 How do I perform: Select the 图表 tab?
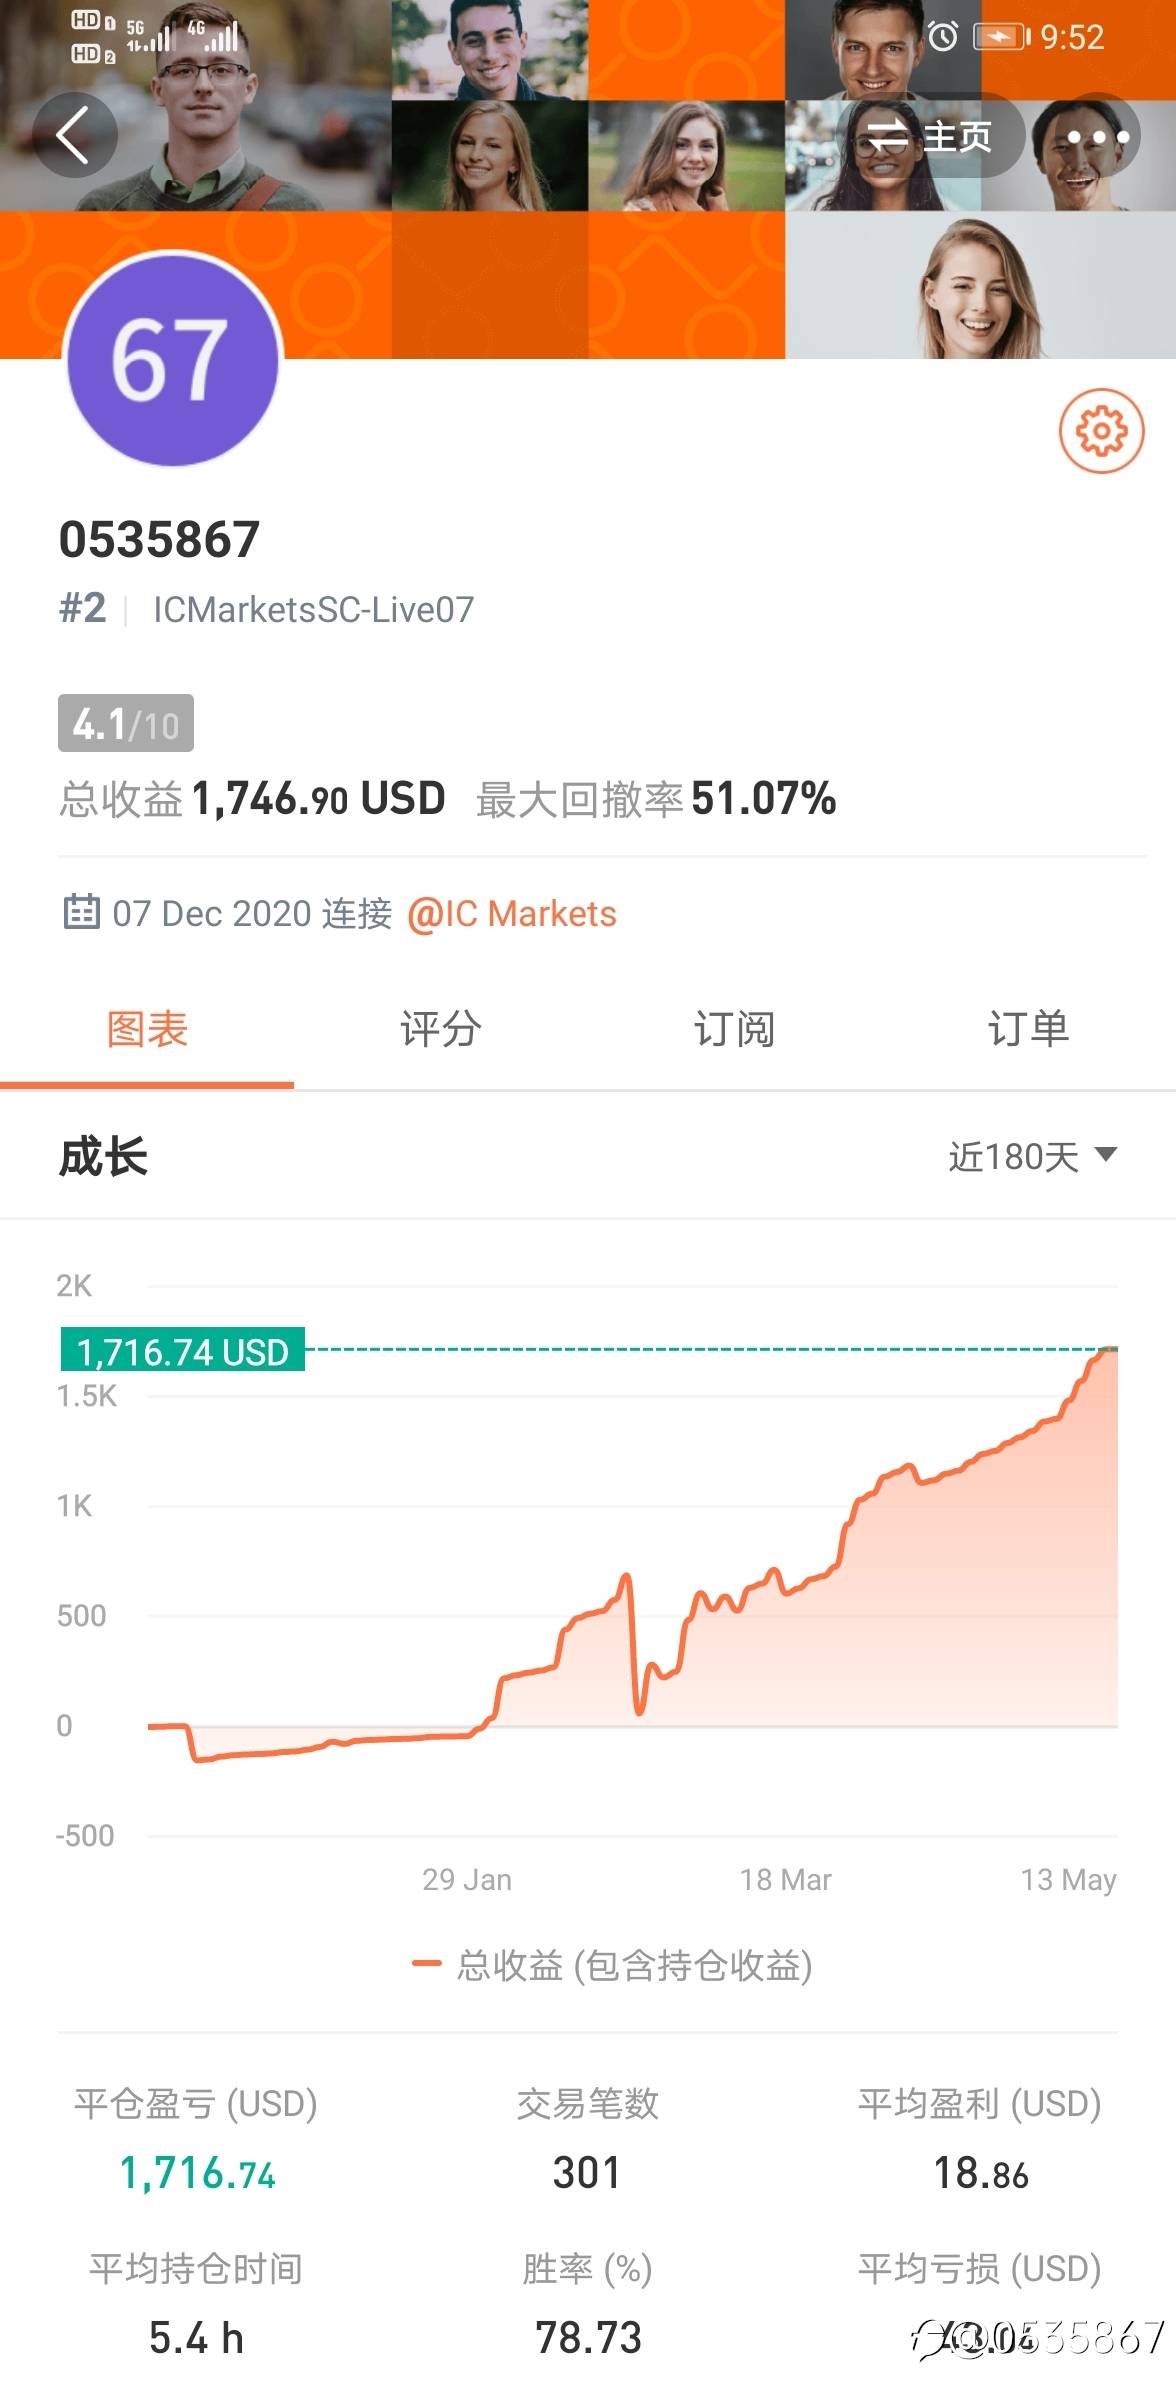[147, 1029]
